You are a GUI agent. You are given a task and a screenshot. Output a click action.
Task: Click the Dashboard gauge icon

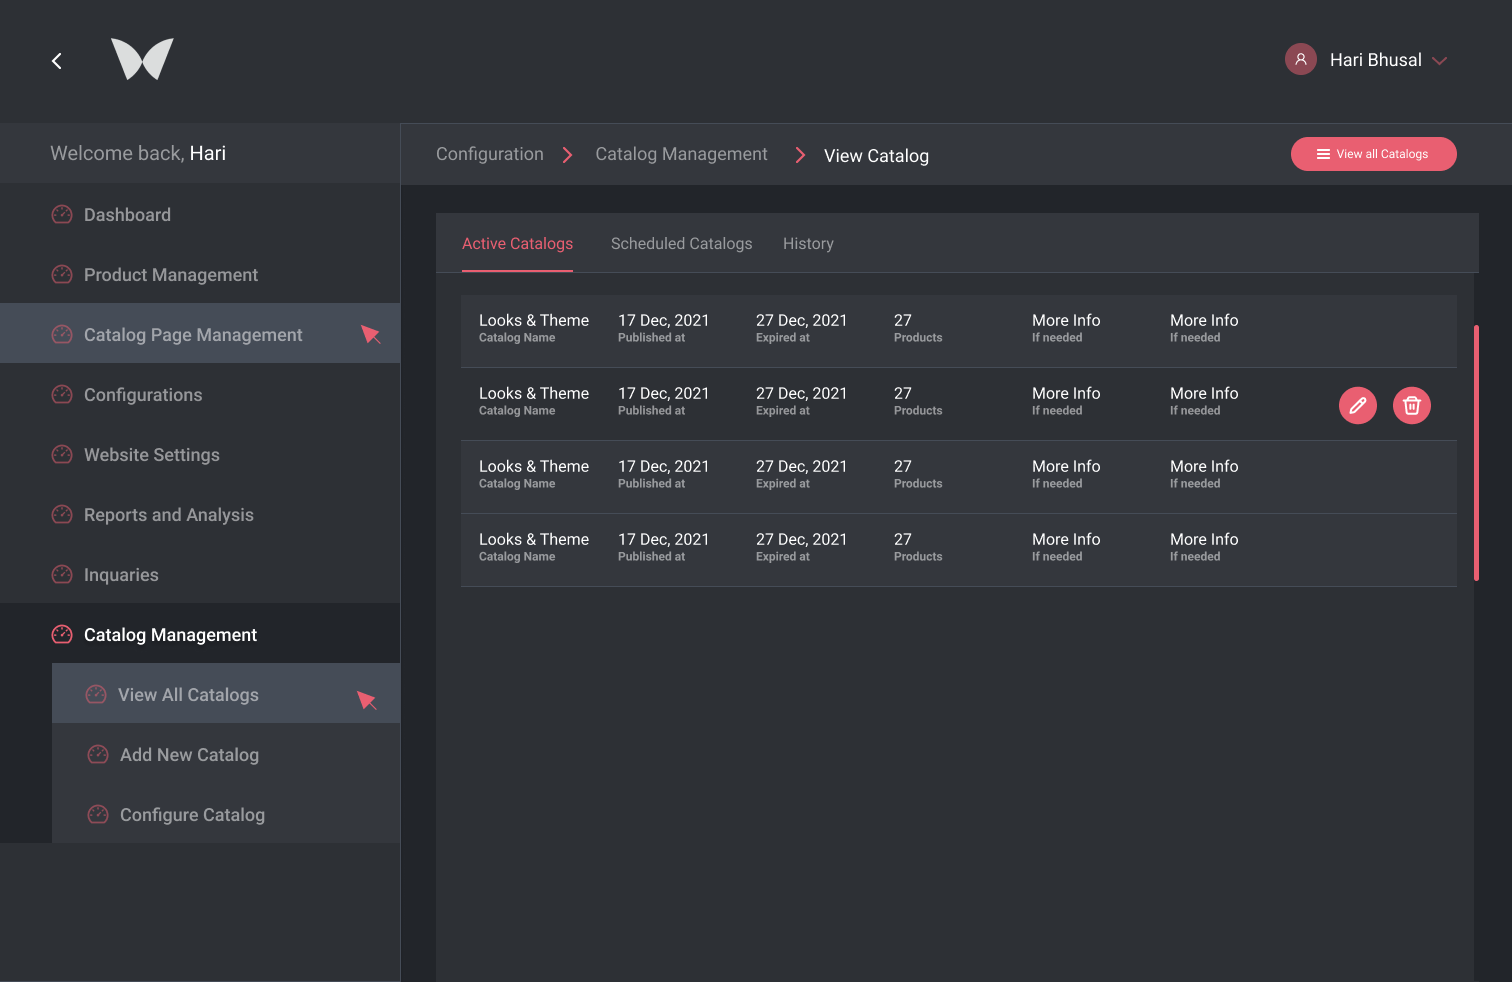click(x=62, y=215)
